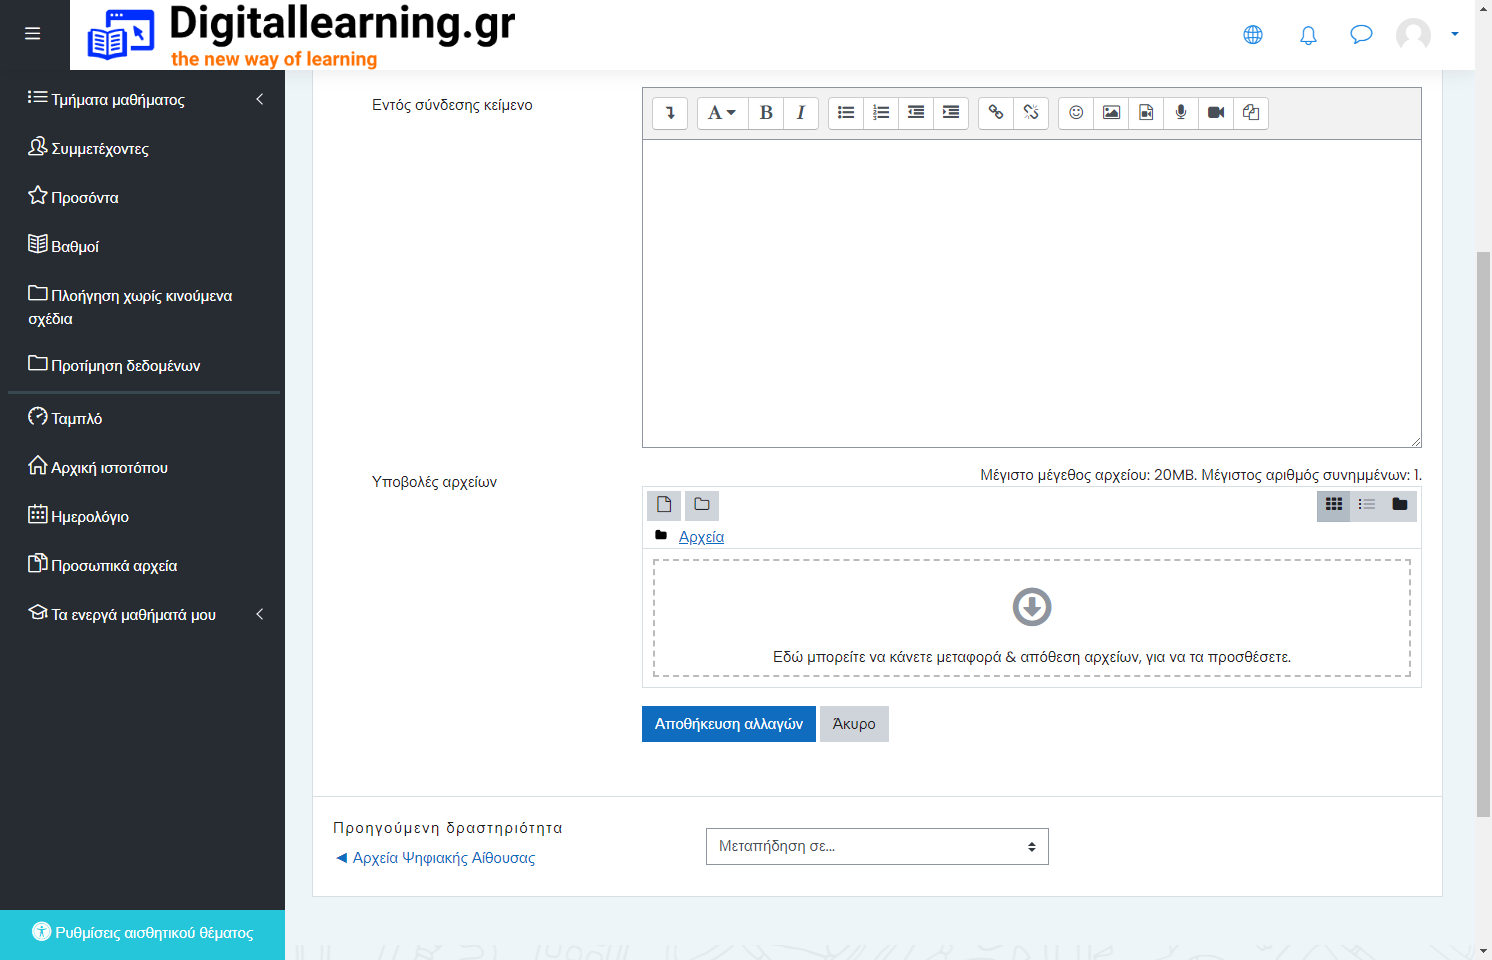Click the indent toolbar icon
Image resolution: width=1492 pixels, height=960 pixels.
pyautogui.click(x=951, y=113)
